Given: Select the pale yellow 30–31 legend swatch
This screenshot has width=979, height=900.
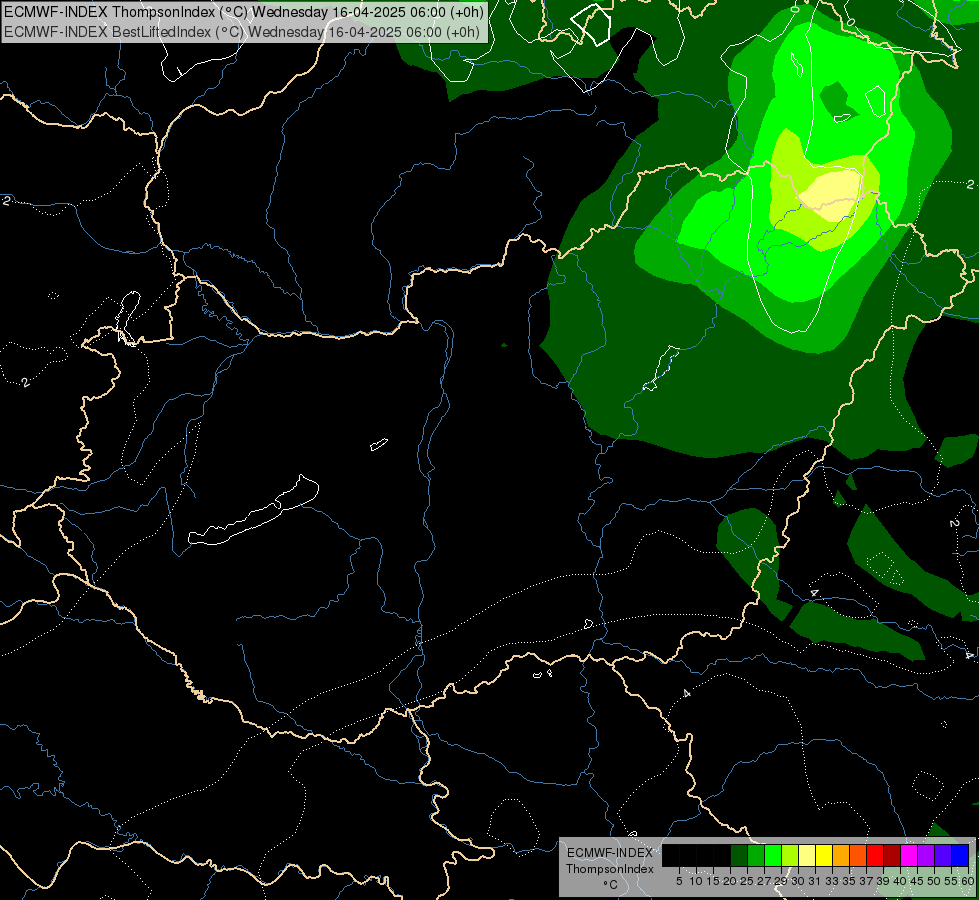Looking at the screenshot, I should pyautogui.click(x=807, y=855).
